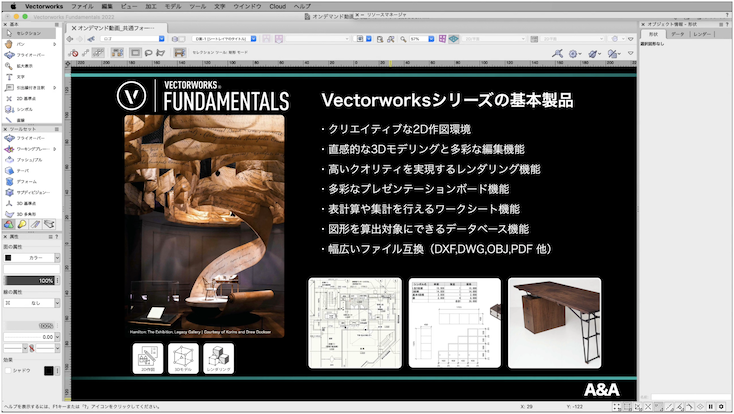Viewport: 734px width, 414px height.
Task: Select the 引出線付き注釈 callout tool
Action: [x=29, y=88]
